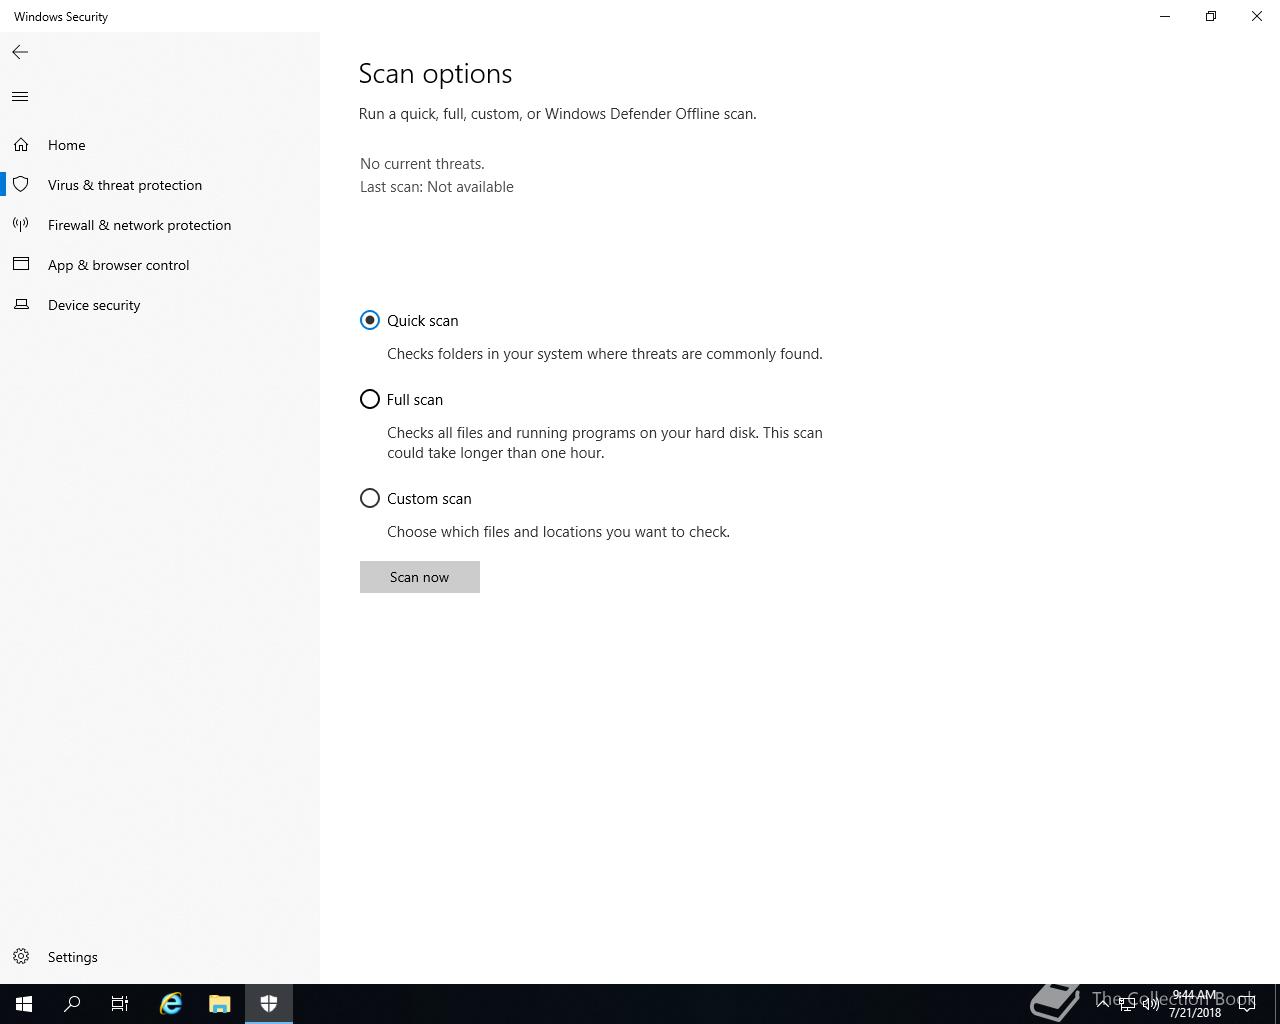
Task: Launch Internet Explorer from the taskbar
Action: pos(171,1004)
